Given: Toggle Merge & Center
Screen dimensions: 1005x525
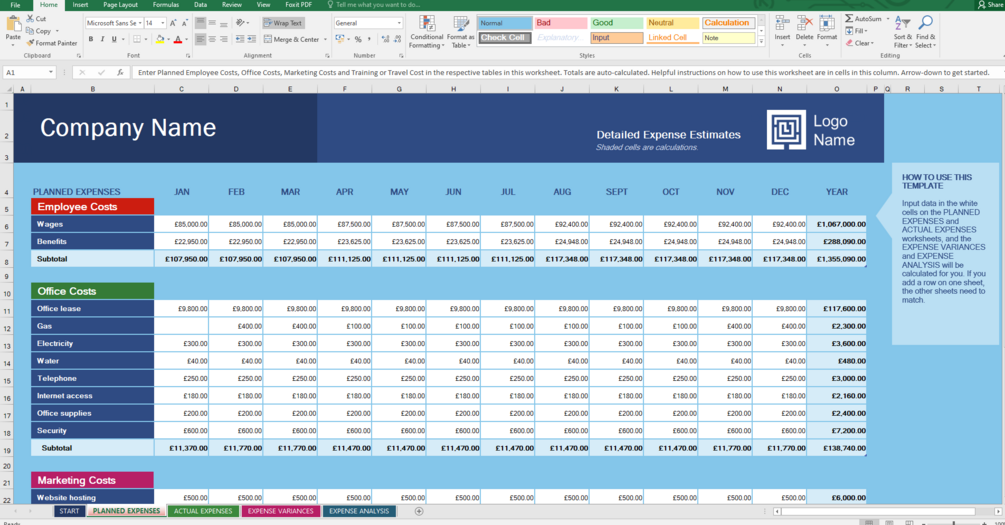Looking at the screenshot, I should tap(292, 39).
